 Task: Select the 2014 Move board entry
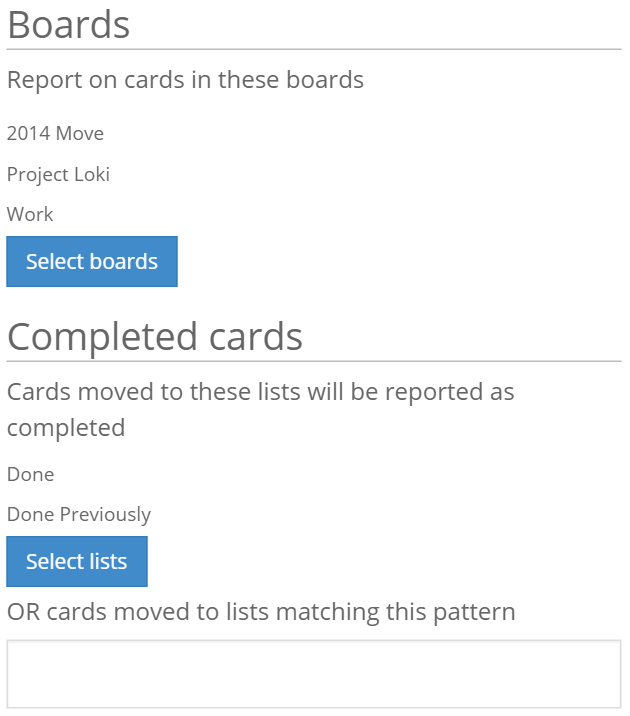(55, 133)
